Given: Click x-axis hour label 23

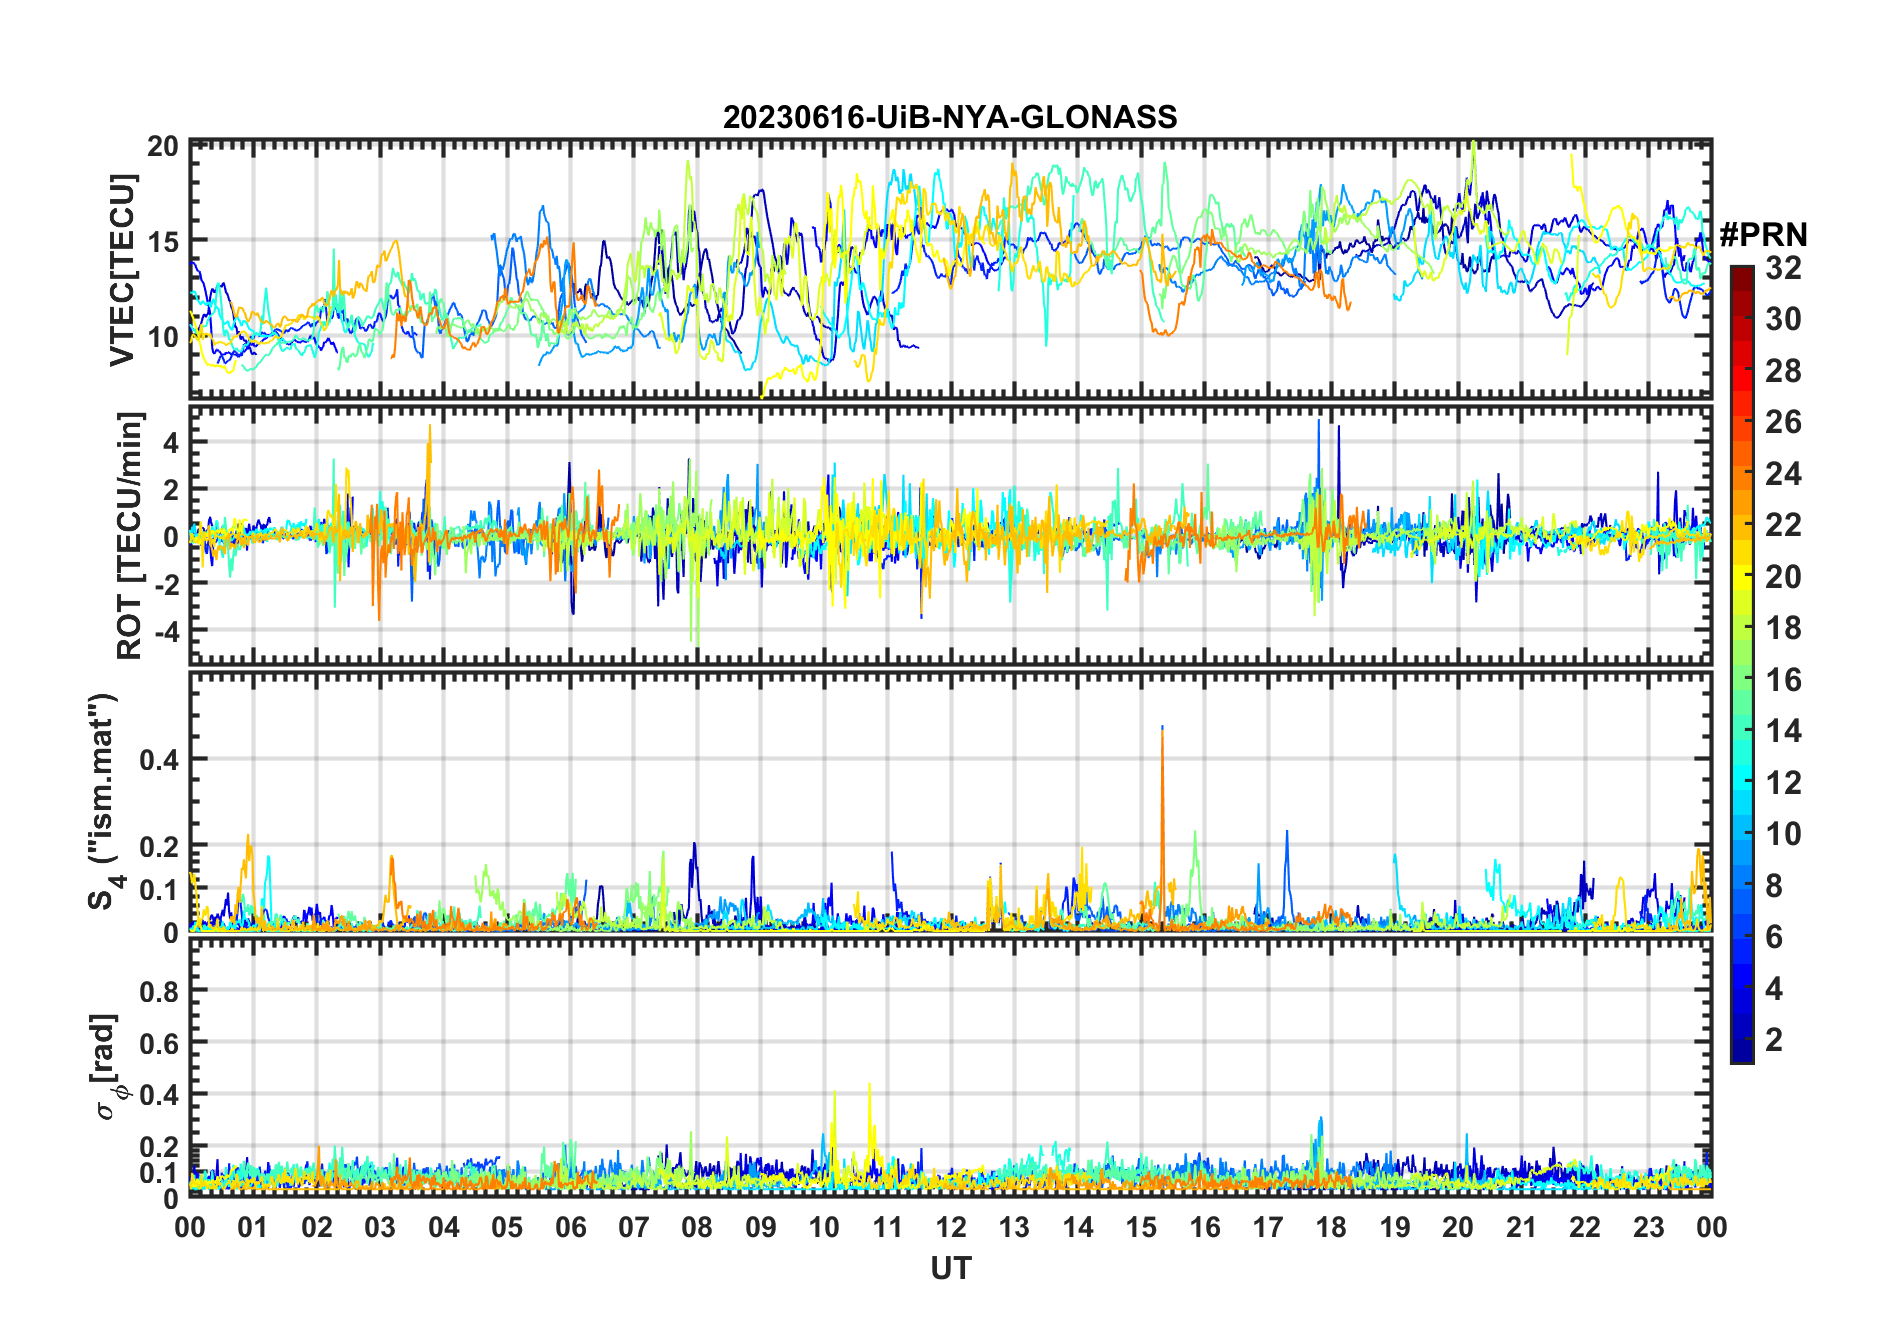Looking at the screenshot, I should pyautogui.click(x=1648, y=1227).
